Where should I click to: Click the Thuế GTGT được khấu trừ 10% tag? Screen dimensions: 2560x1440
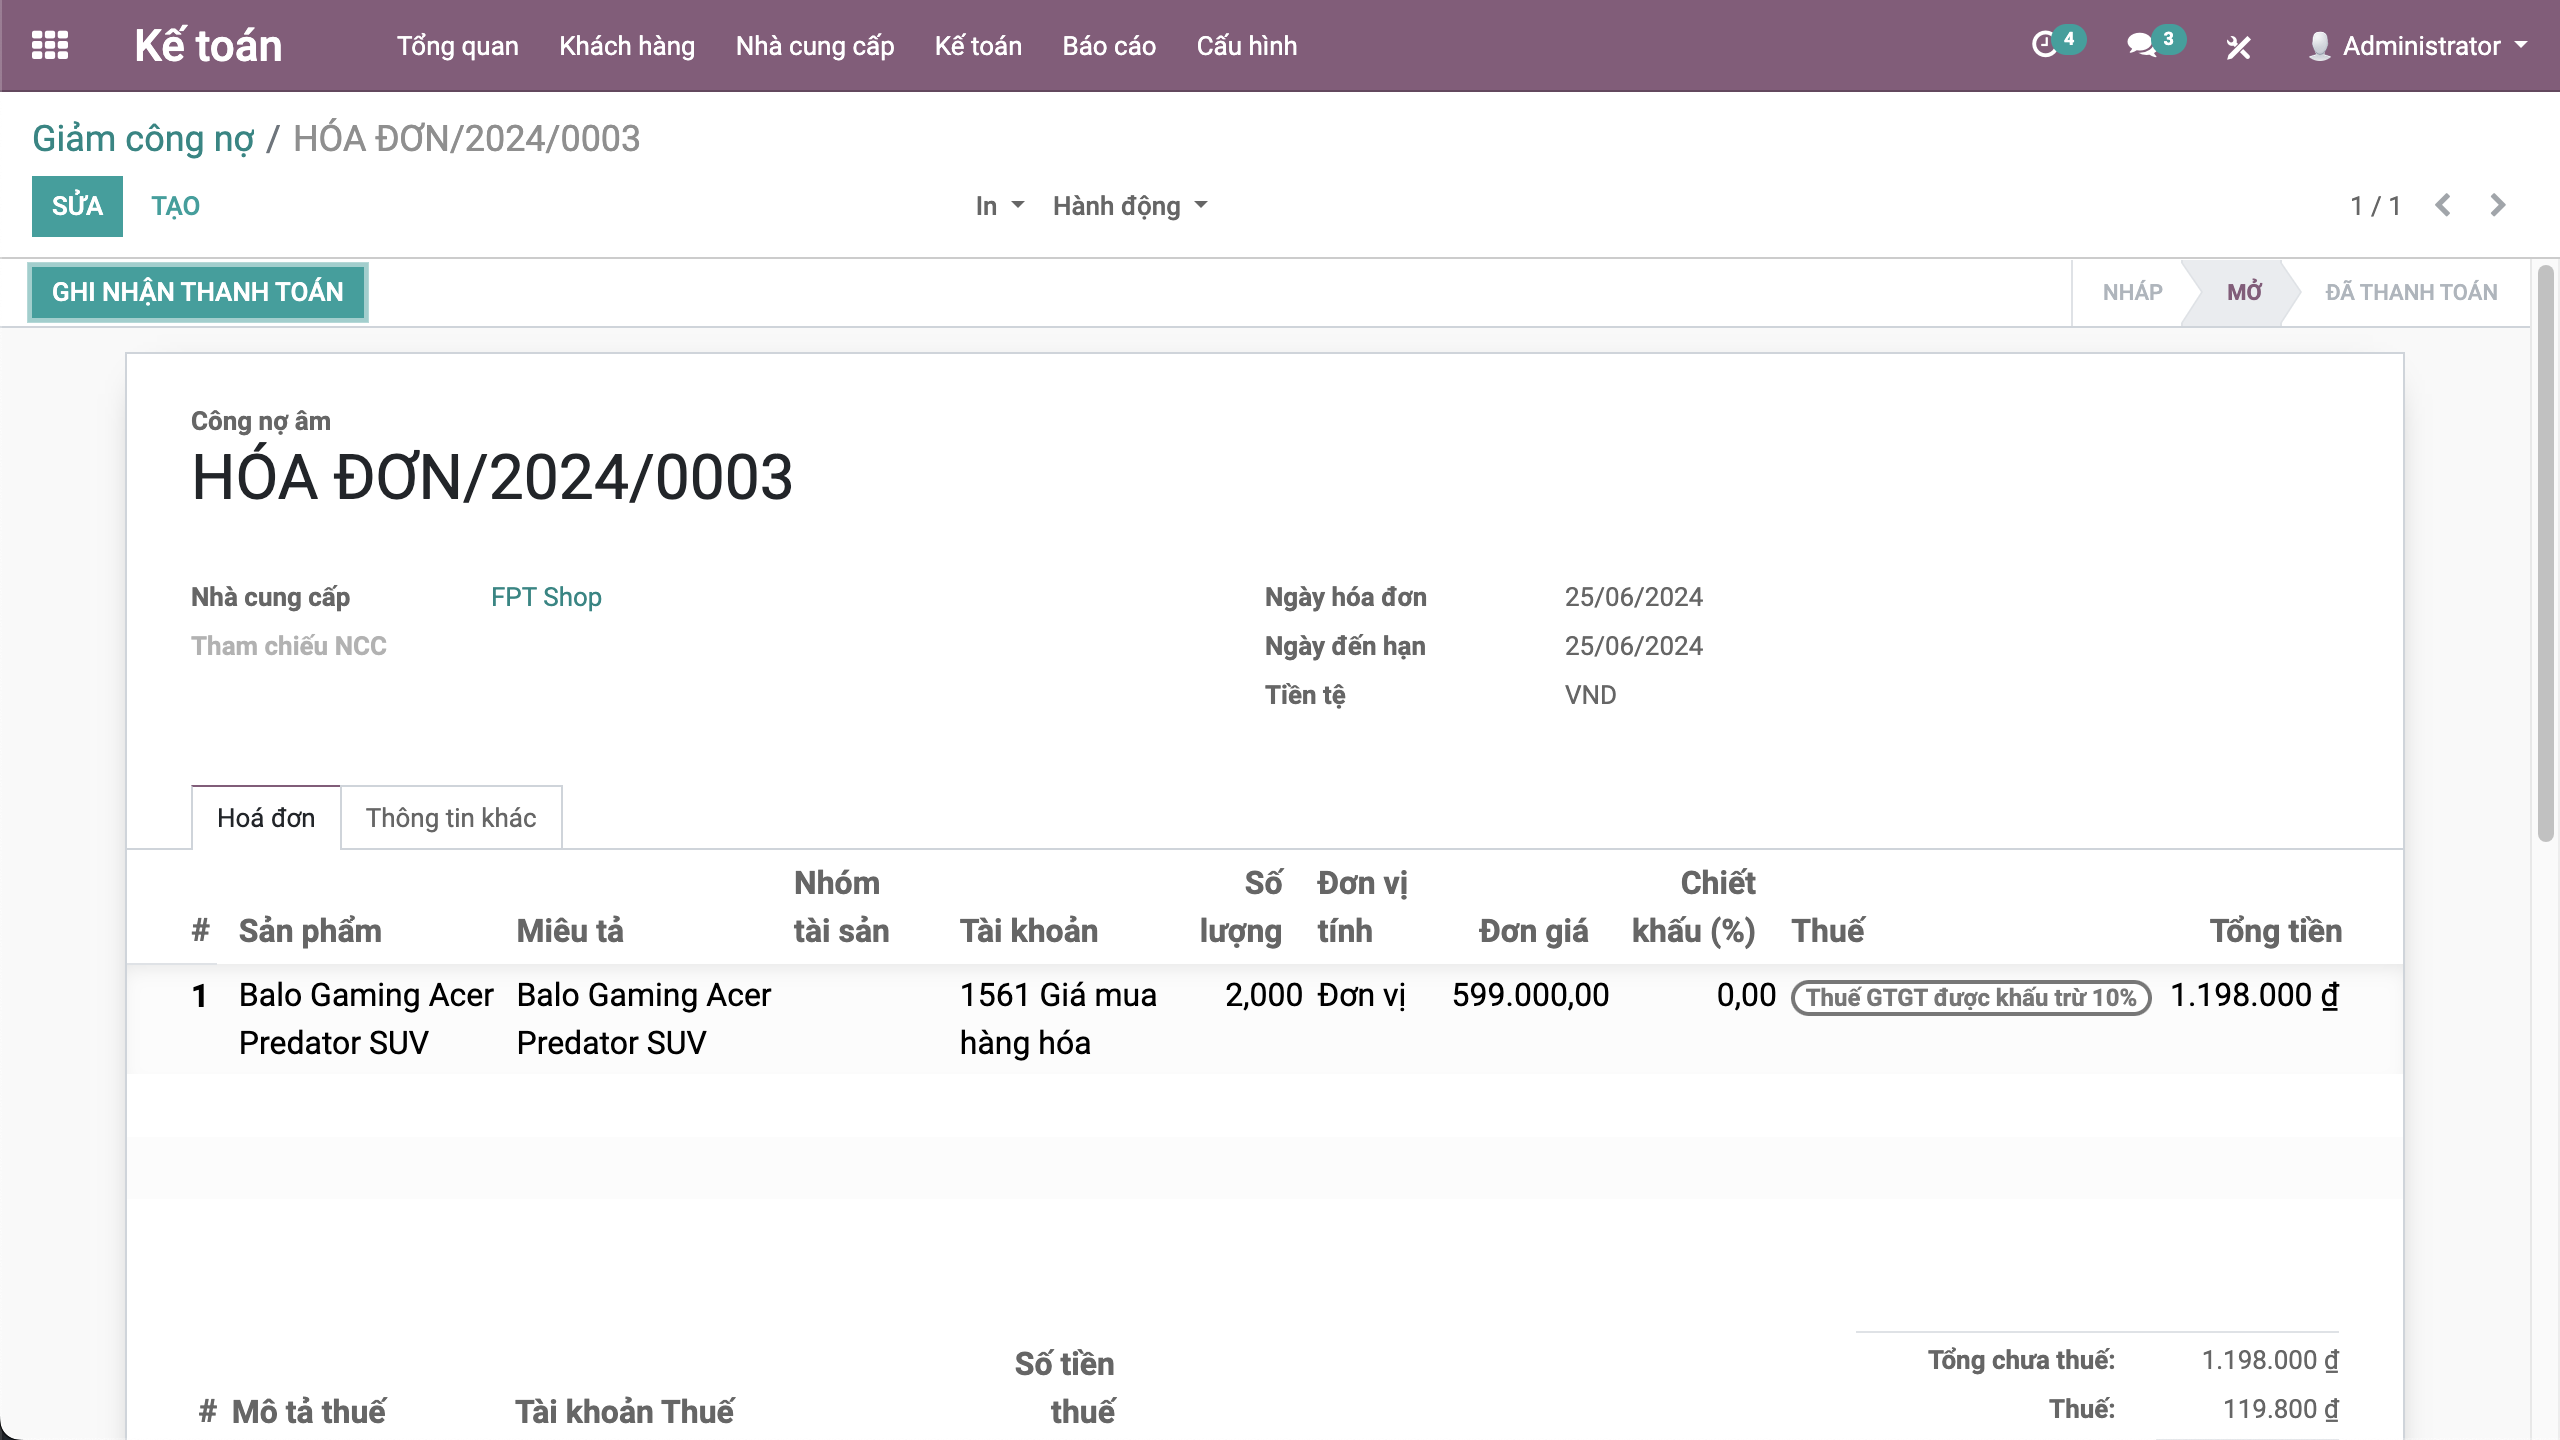pyautogui.click(x=1970, y=997)
